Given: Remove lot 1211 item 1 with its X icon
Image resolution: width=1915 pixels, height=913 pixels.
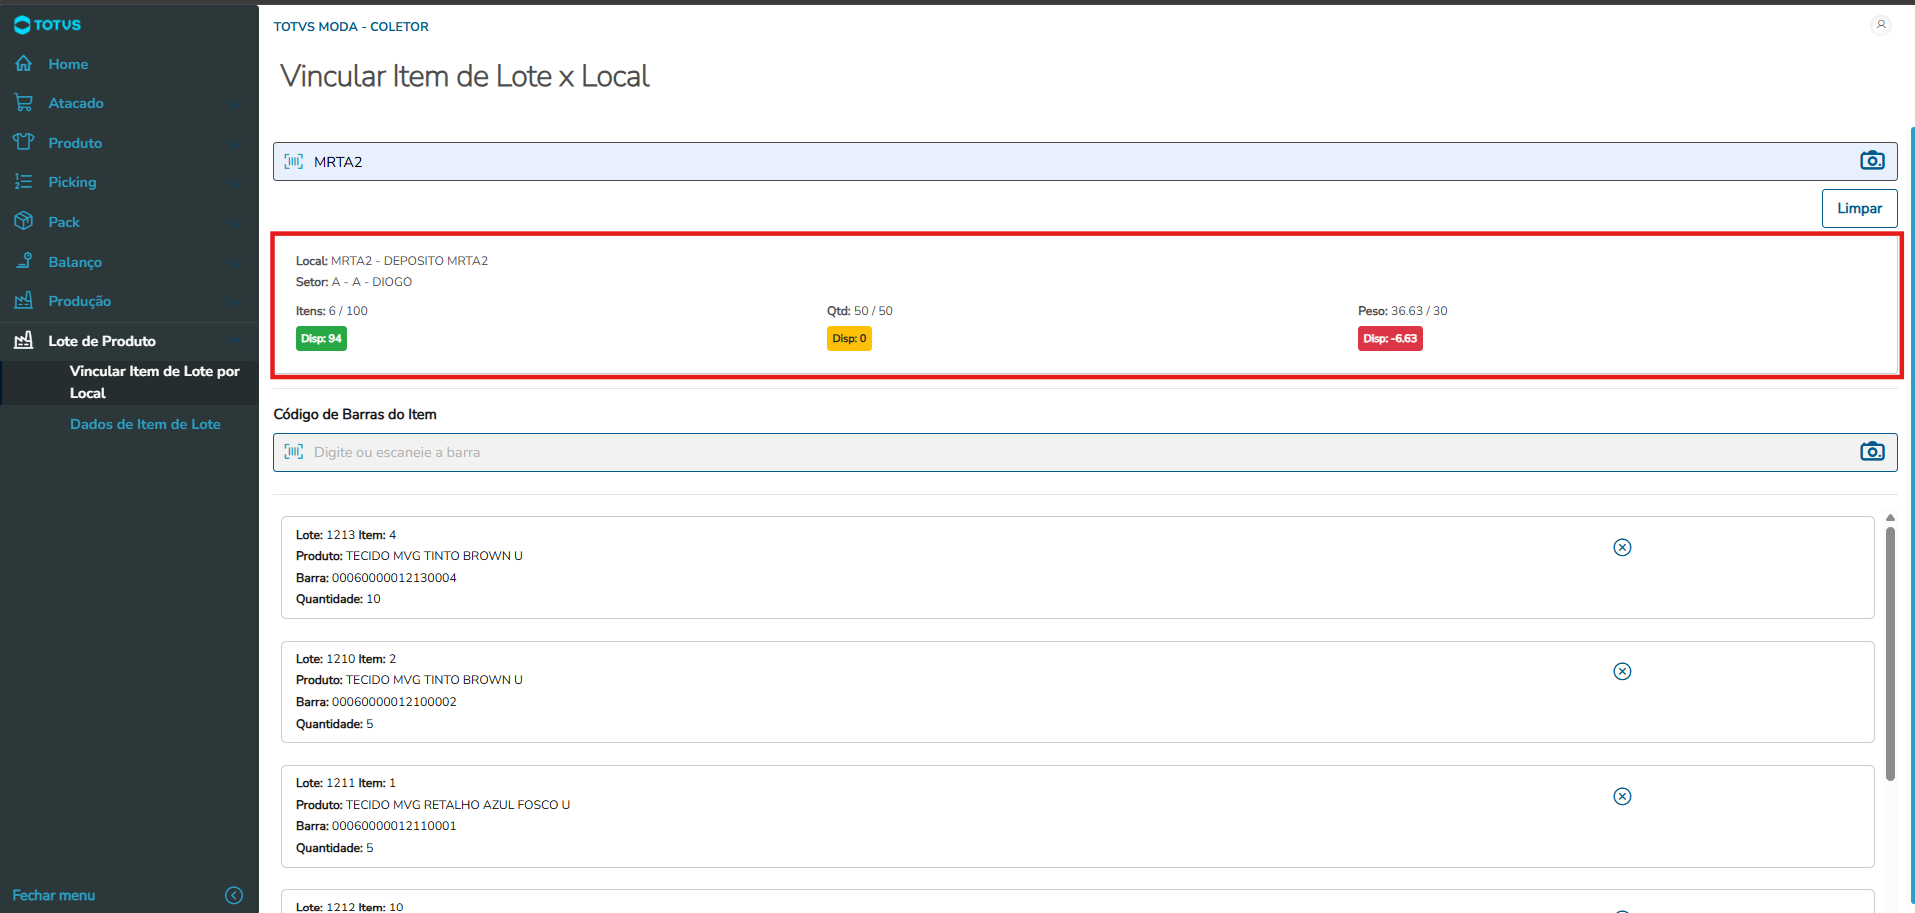Looking at the screenshot, I should 1622,796.
